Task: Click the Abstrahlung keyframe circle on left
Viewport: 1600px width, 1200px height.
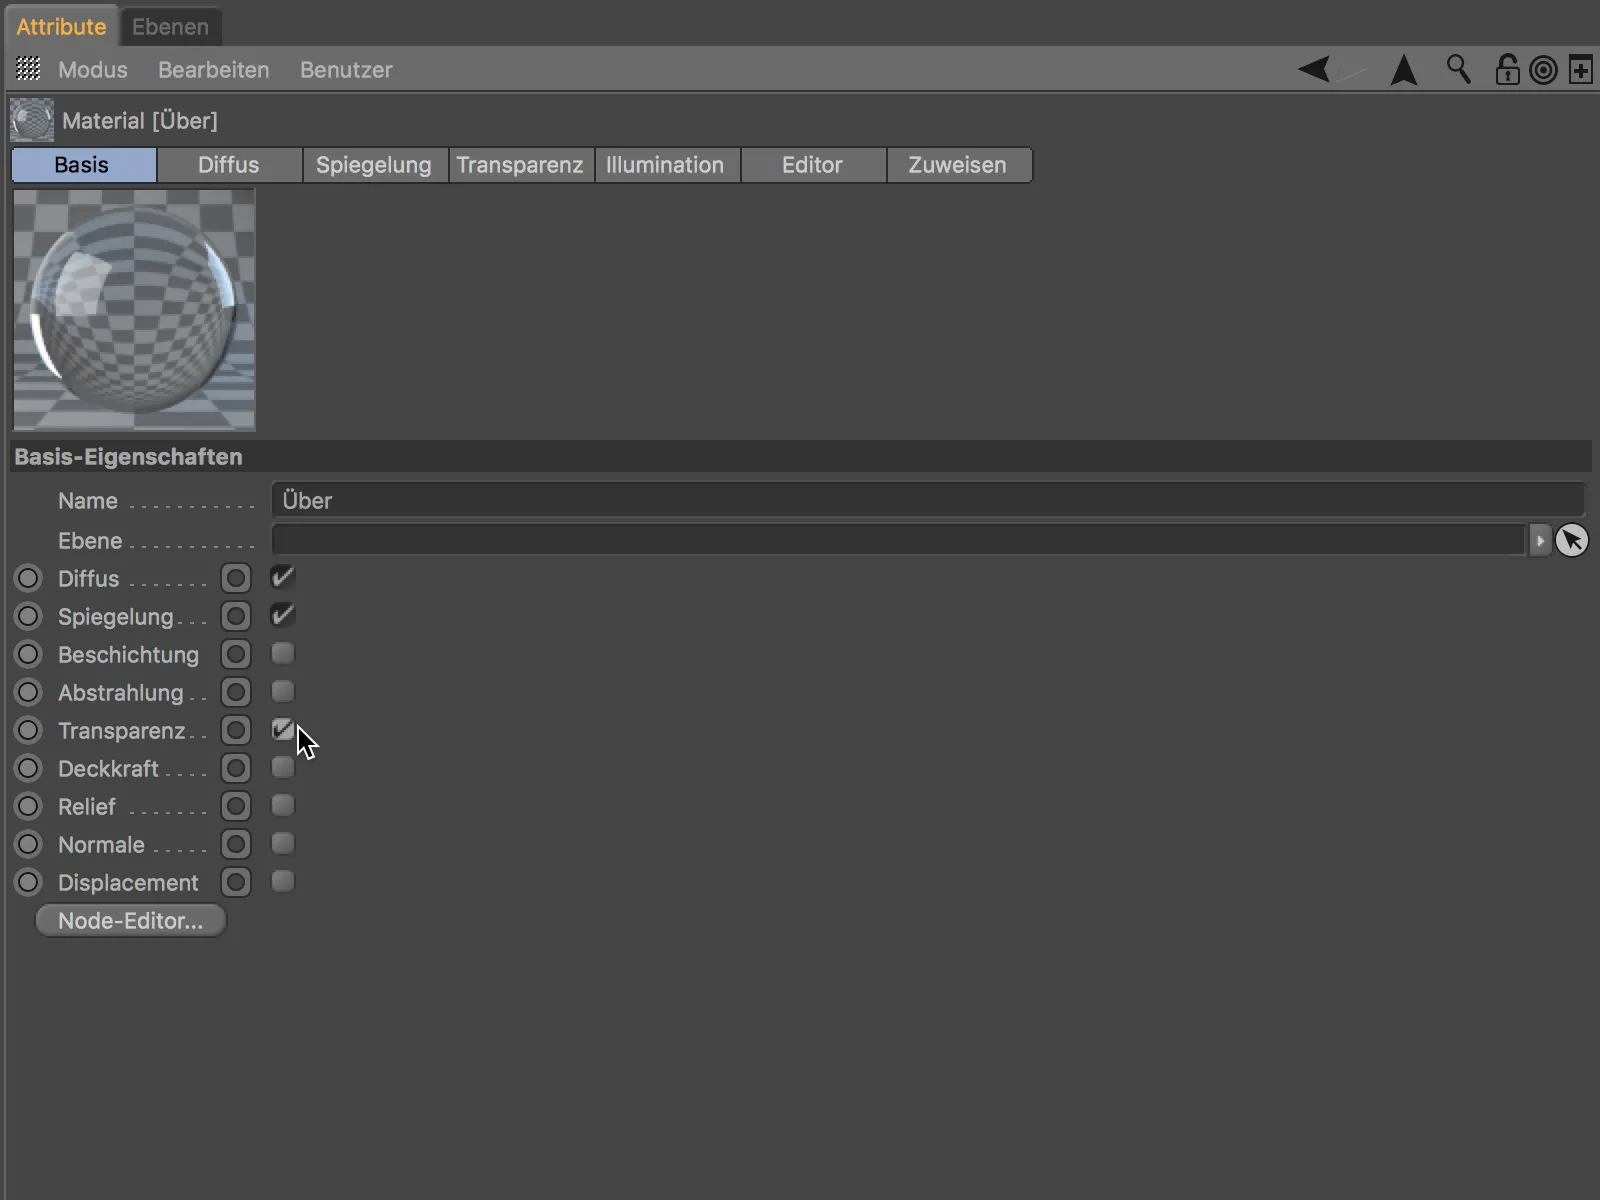Action: point(28,692)
